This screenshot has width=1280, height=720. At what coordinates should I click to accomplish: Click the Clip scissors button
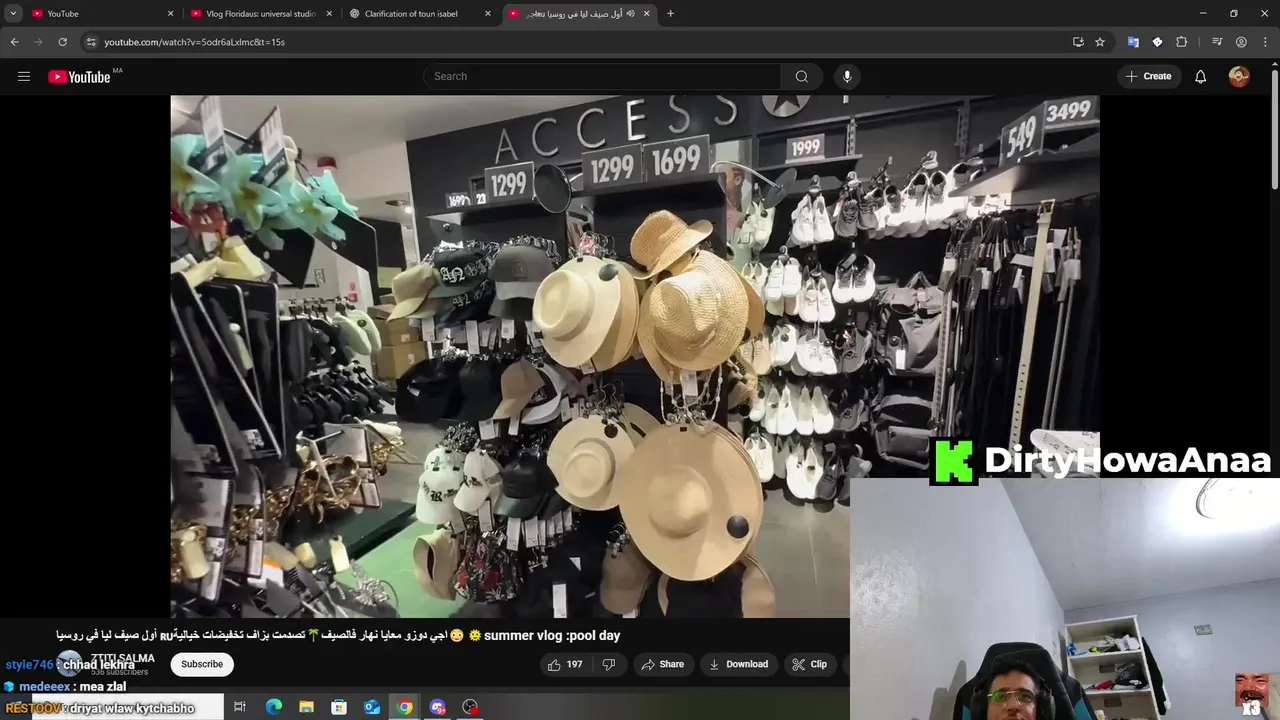point(810,664)
